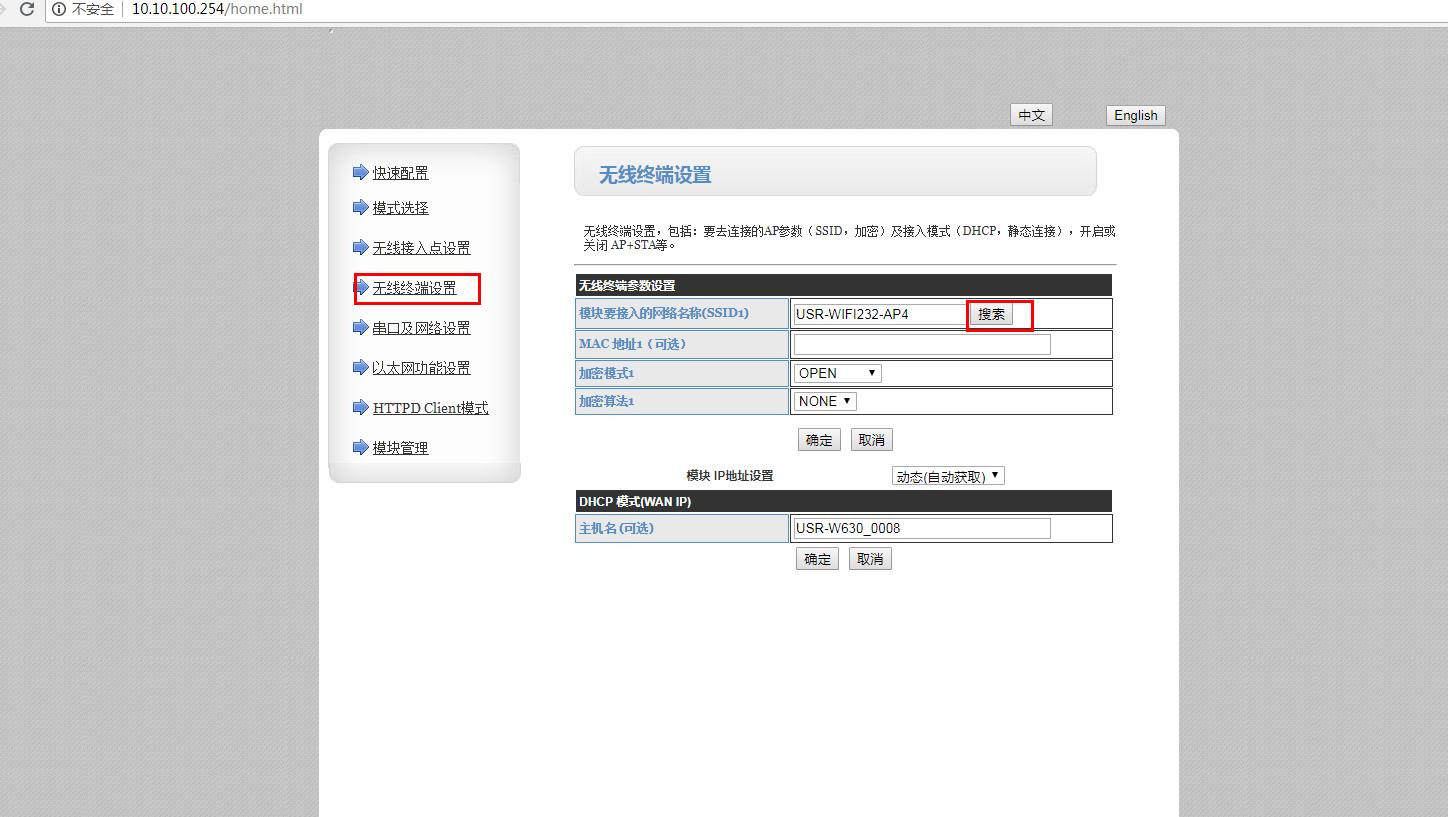Screen dimensions: 1448x817
Task: Open the 加密模式1 dropdown showing OPEN
Action: point(837,373)
